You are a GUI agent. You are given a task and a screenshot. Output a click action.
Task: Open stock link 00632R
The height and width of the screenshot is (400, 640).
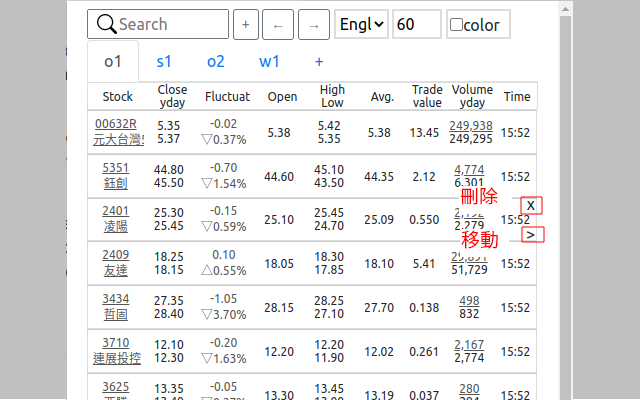(116, 124)
